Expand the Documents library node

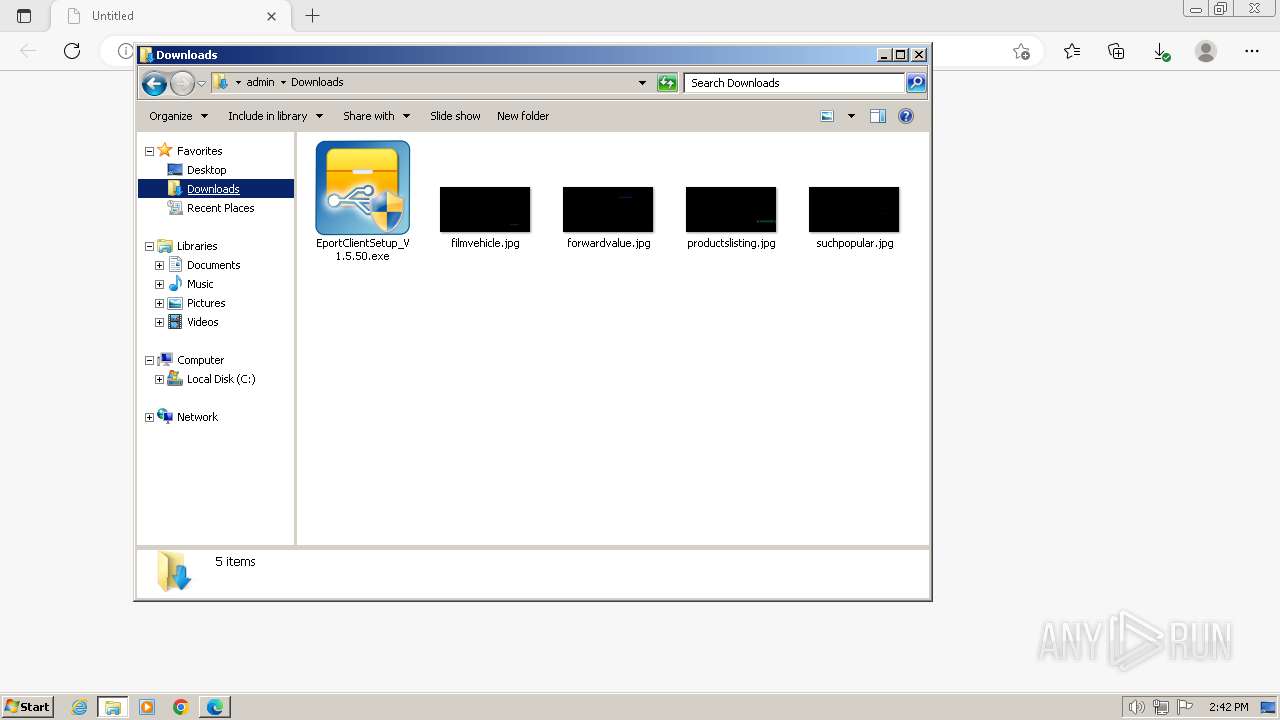pyautogui.click(x=159, y=265)
